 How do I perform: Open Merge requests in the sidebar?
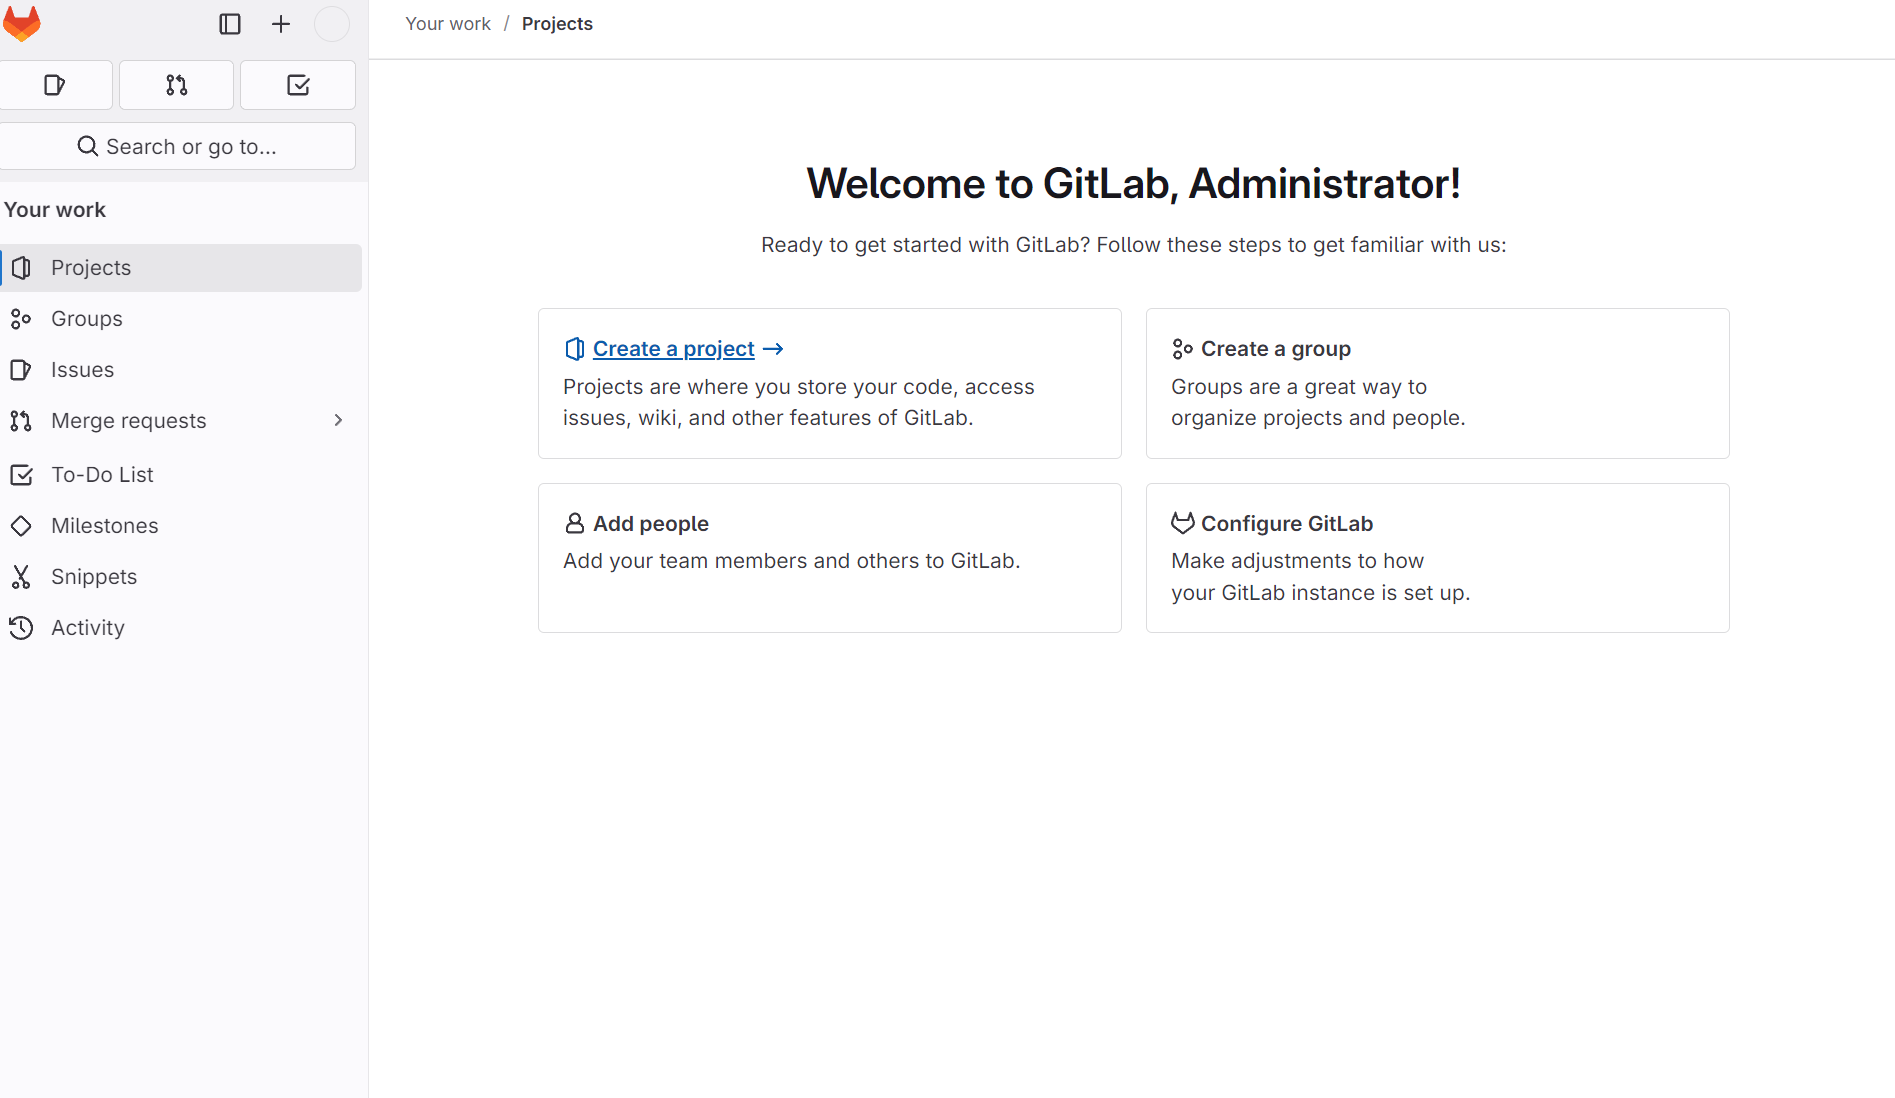tap(181, 421)
